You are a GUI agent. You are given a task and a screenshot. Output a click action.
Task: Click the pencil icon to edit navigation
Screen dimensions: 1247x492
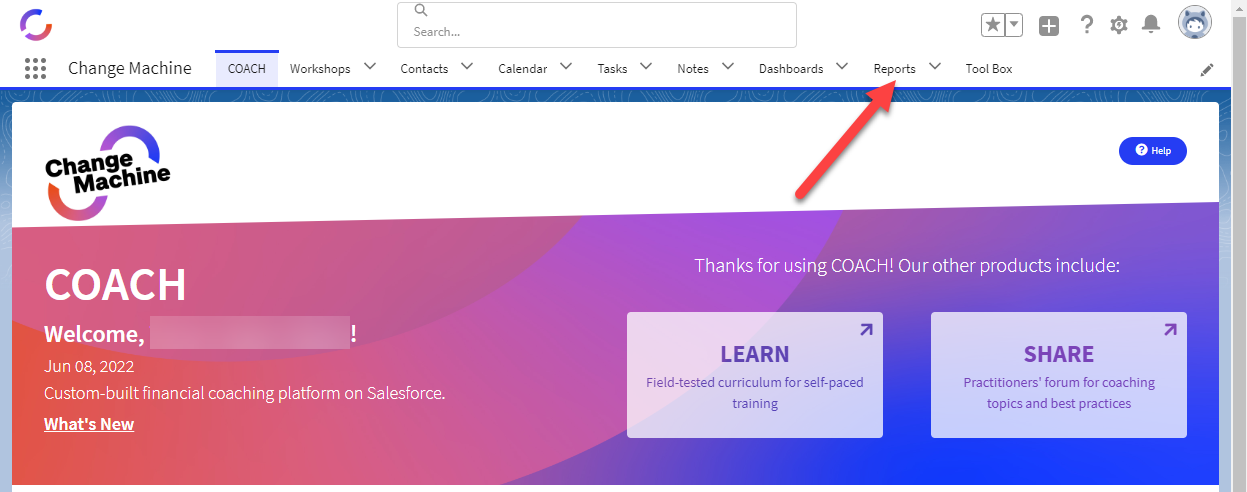tap(1207, 70)
